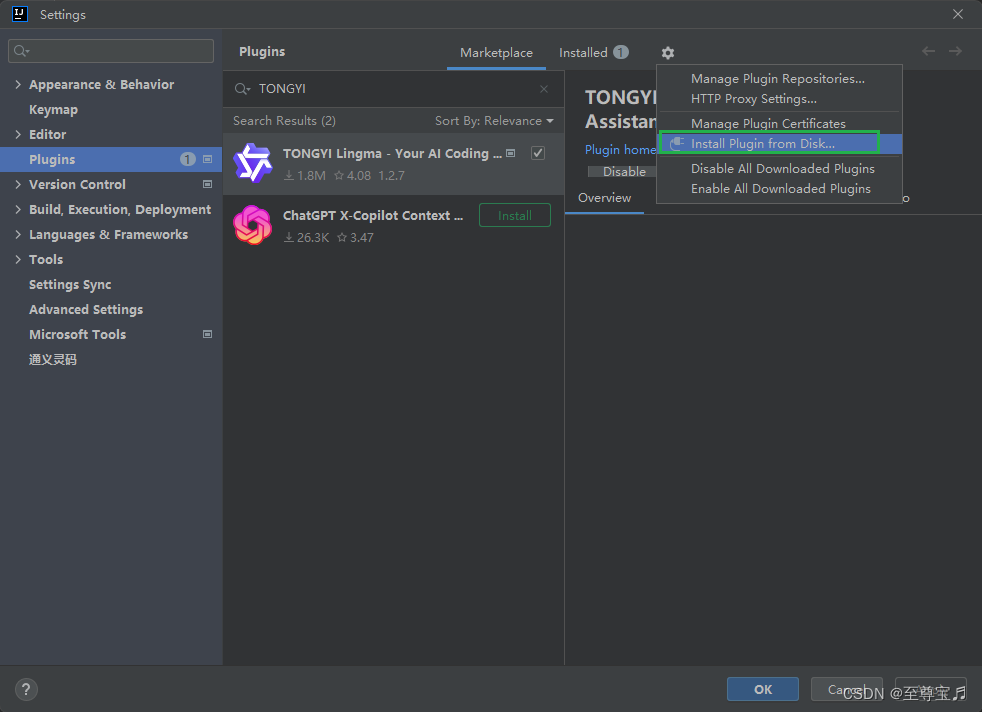Clear the TONGYI search text

pos(544,89)
